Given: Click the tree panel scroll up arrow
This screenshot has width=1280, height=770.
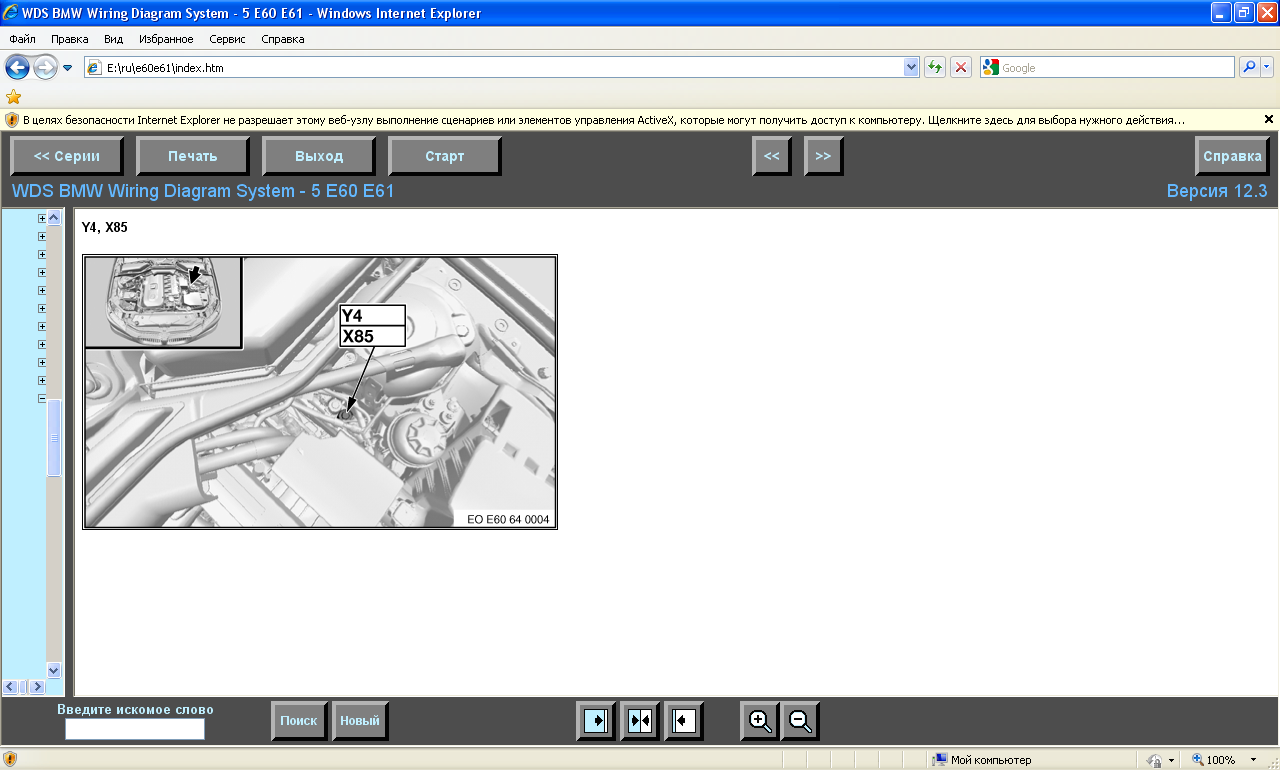Looking at the screenshot, I should (54, 218).
